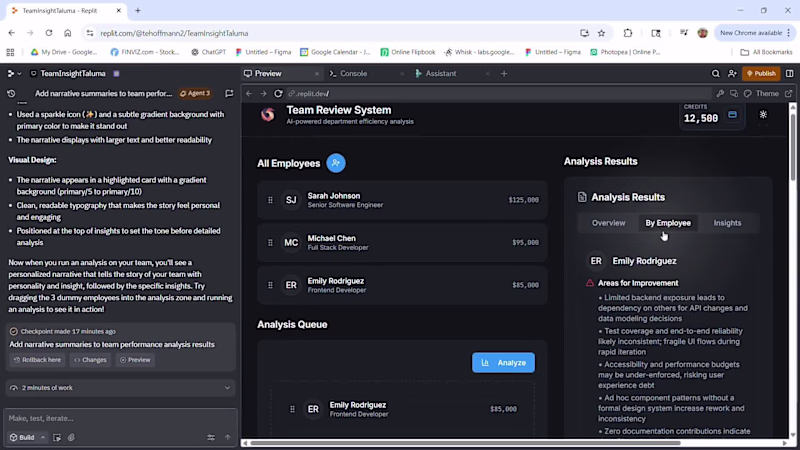
Task: Open chat settings sliders icon
Action: point(211,437)
